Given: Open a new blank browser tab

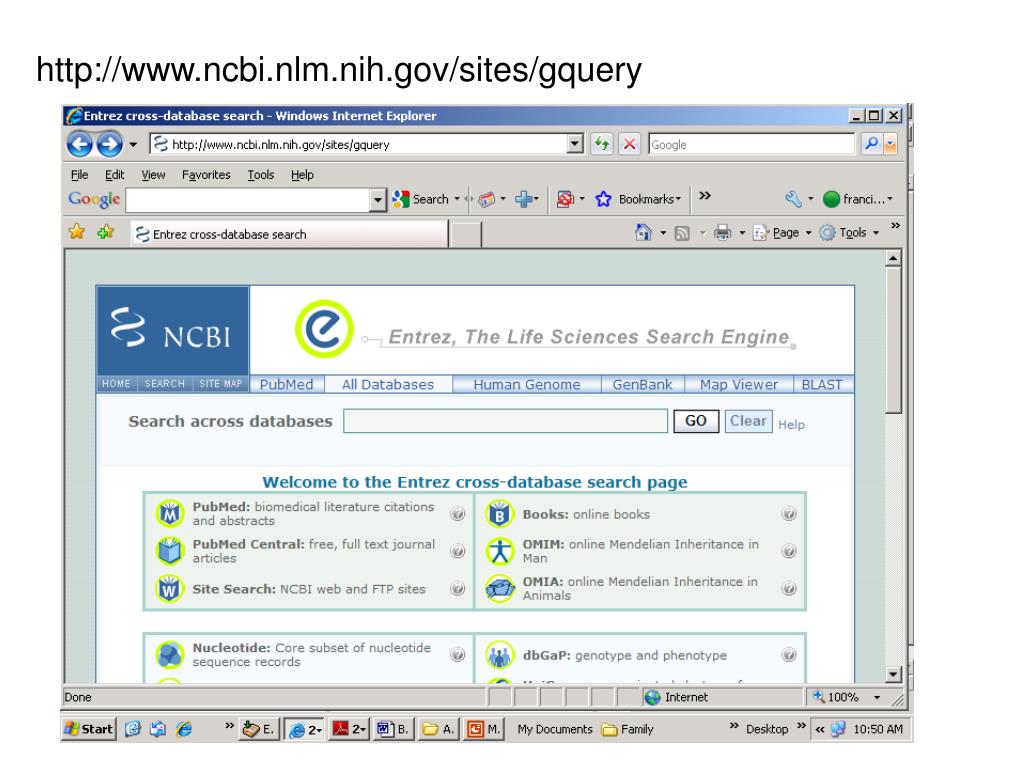Looking at the screenshot, I should click(466, 235).
